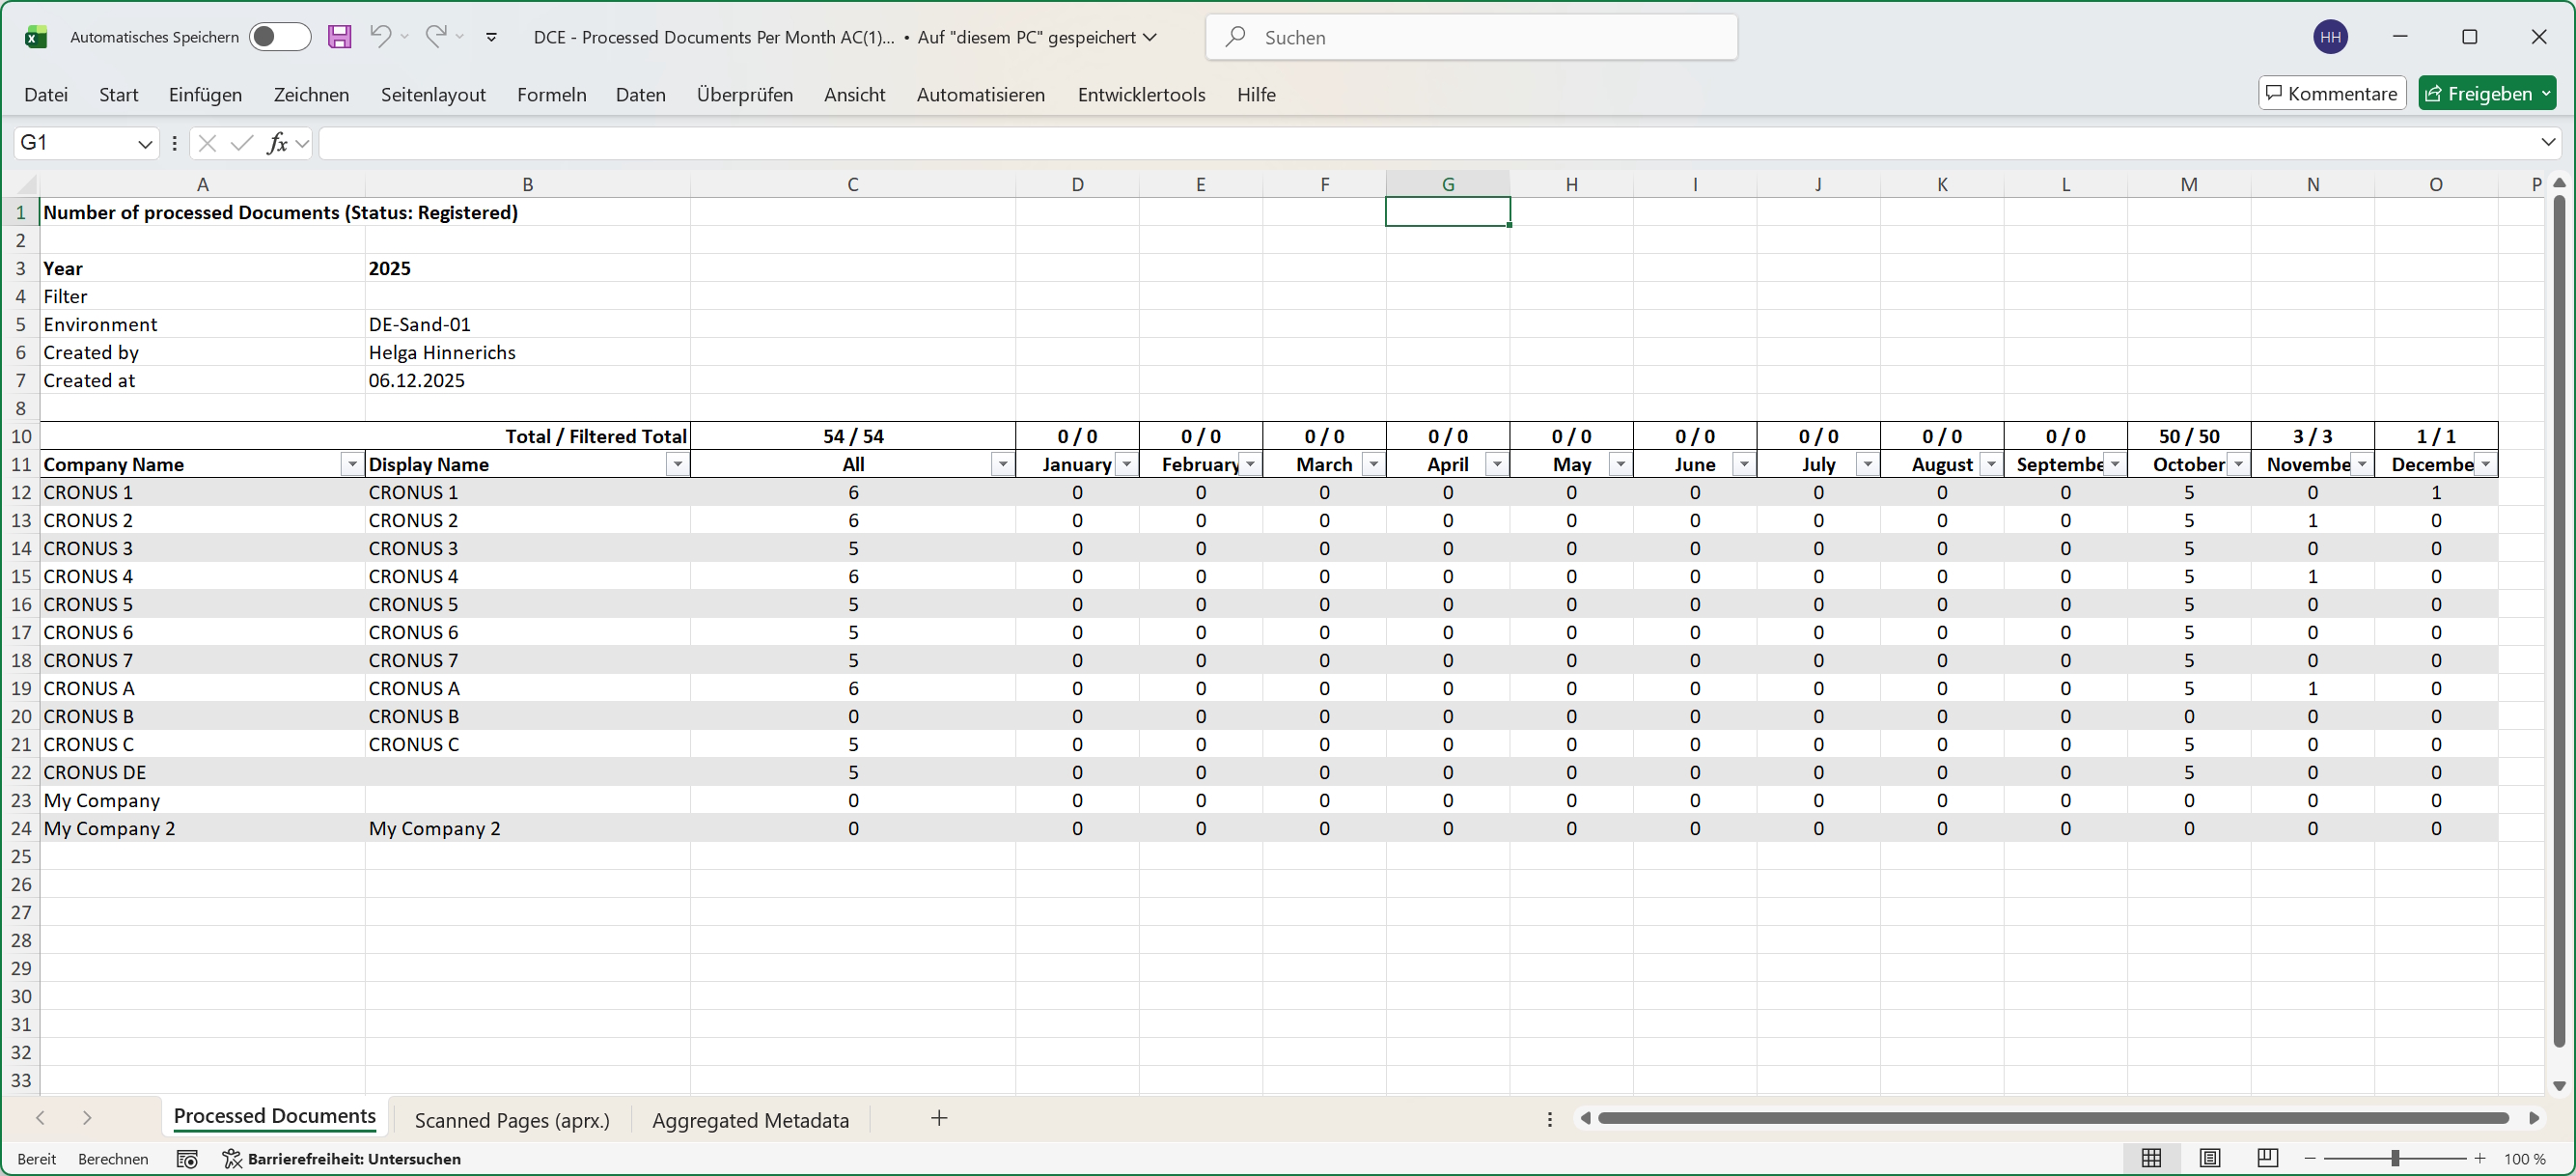Switch to Normal view in the status bar
This screenshot has height=1176, width=2576.
point(2152,1158)
